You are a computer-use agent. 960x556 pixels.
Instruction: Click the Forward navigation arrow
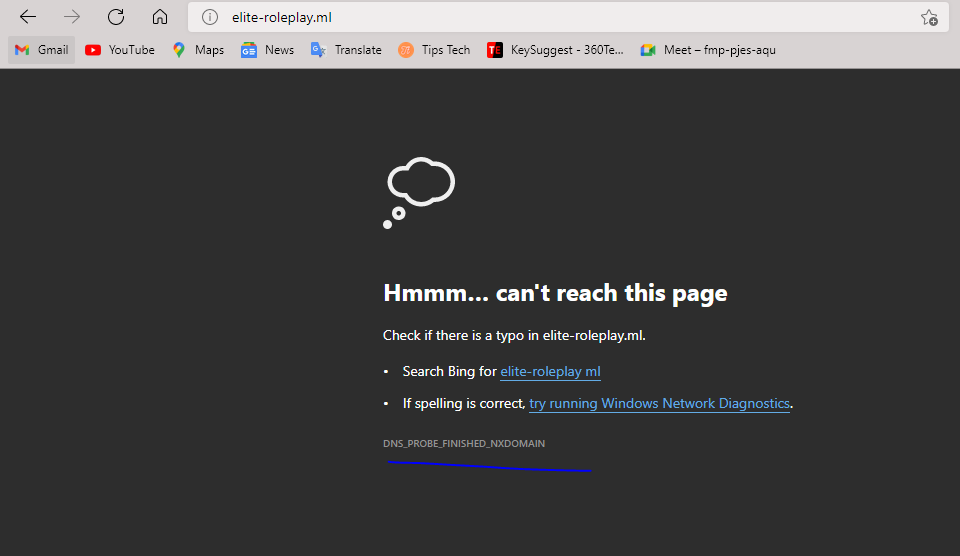click(x=72, y=17)
